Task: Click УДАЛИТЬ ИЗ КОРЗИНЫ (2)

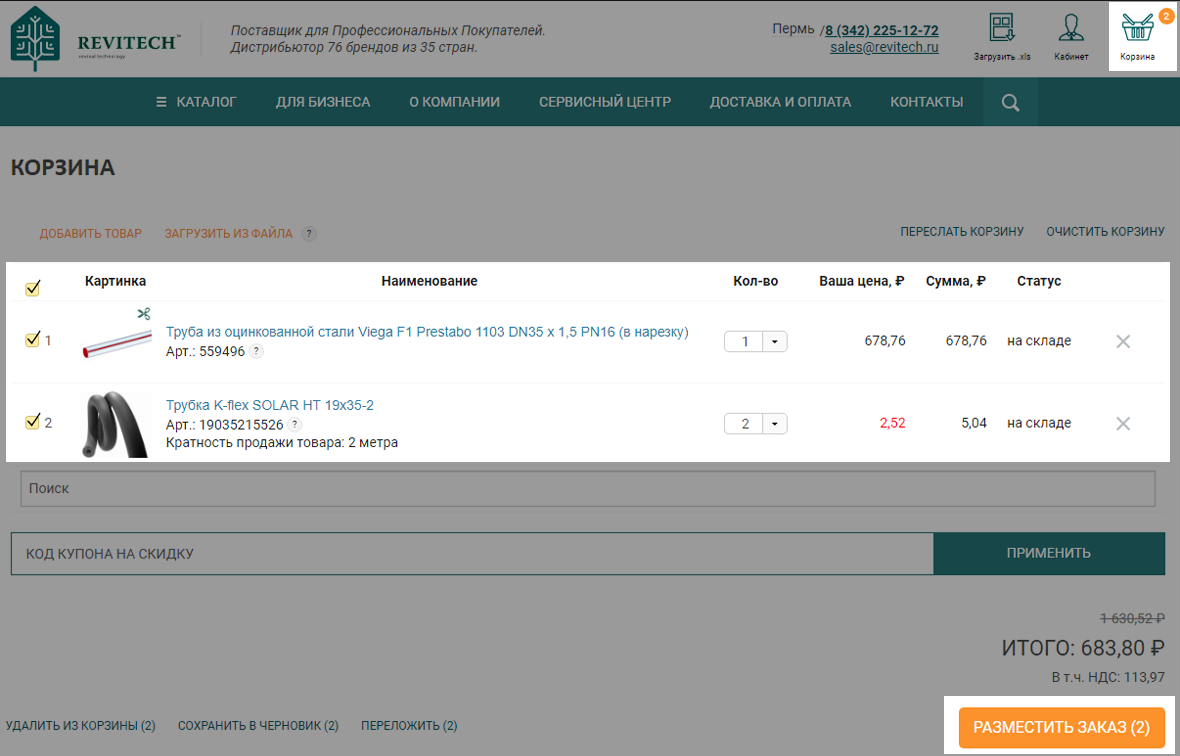Action: click(81, 726)
